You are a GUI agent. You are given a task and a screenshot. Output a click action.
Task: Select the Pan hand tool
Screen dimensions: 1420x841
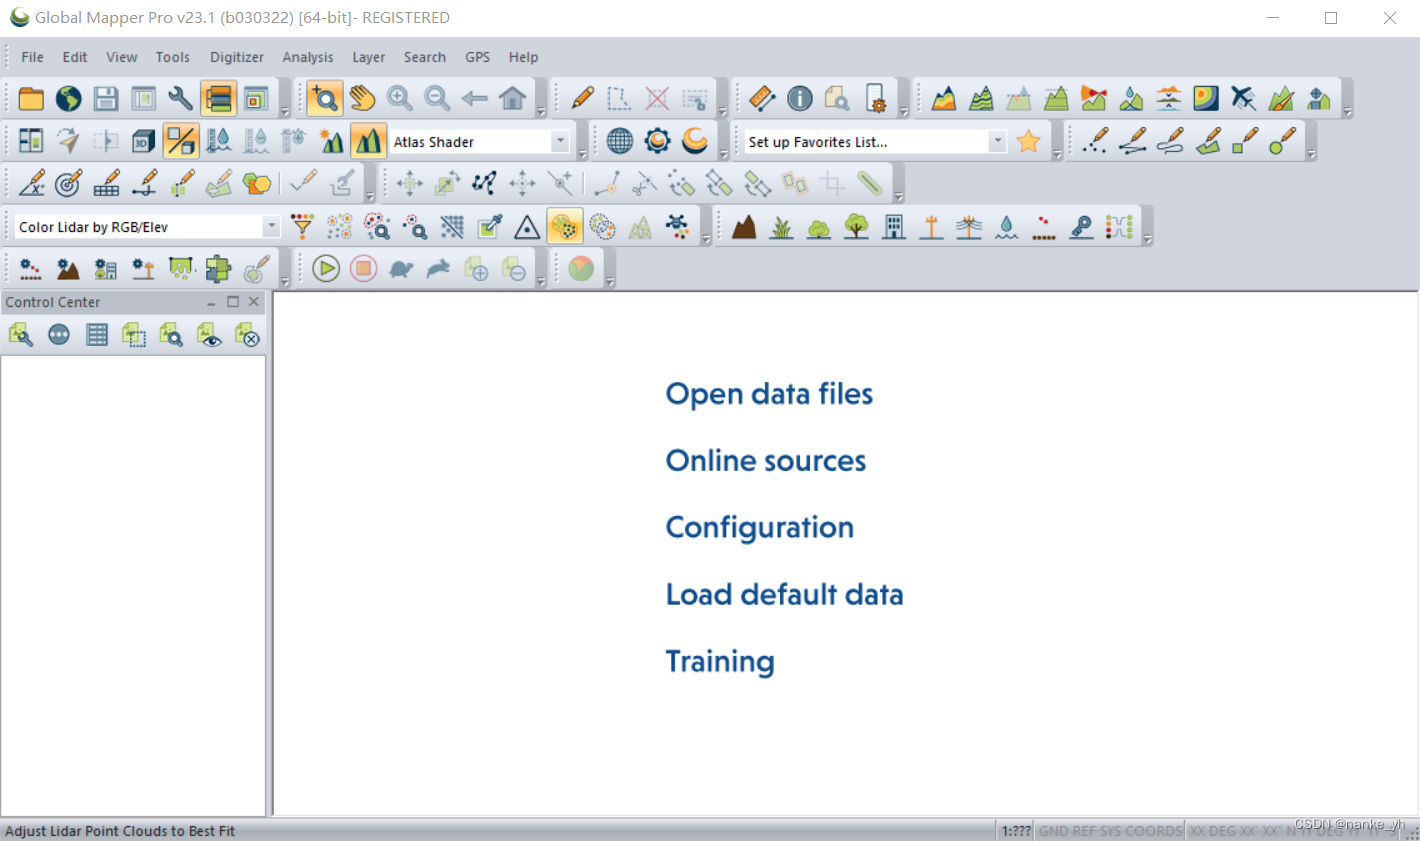point(362,98)
